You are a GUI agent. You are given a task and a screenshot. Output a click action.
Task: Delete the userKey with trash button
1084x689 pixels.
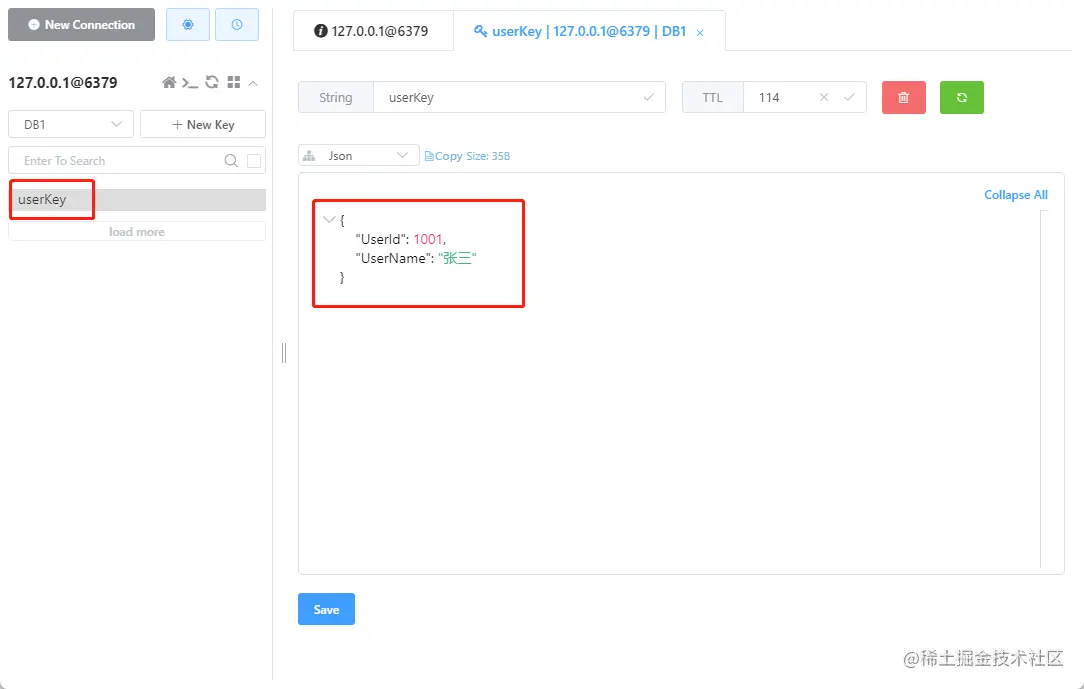coord(904,97)
